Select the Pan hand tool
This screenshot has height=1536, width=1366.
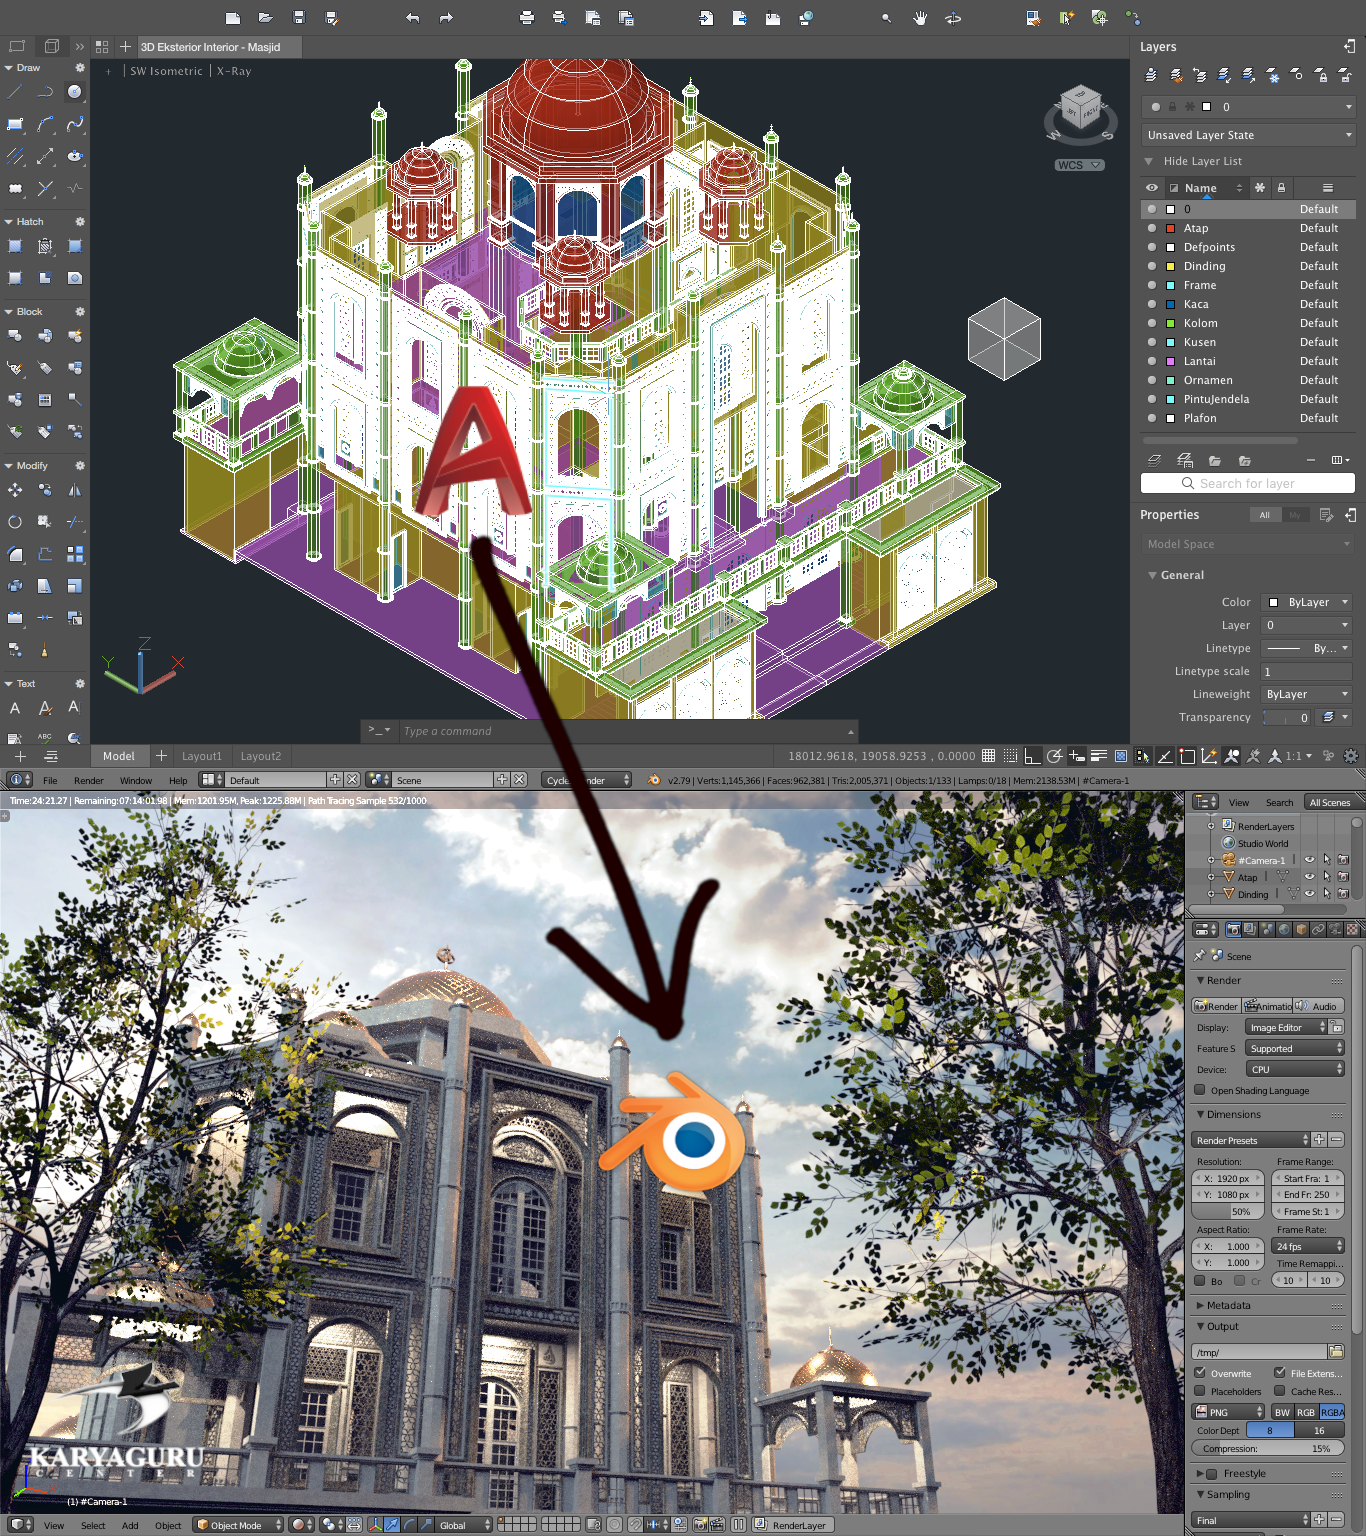(x=920, y=18)
